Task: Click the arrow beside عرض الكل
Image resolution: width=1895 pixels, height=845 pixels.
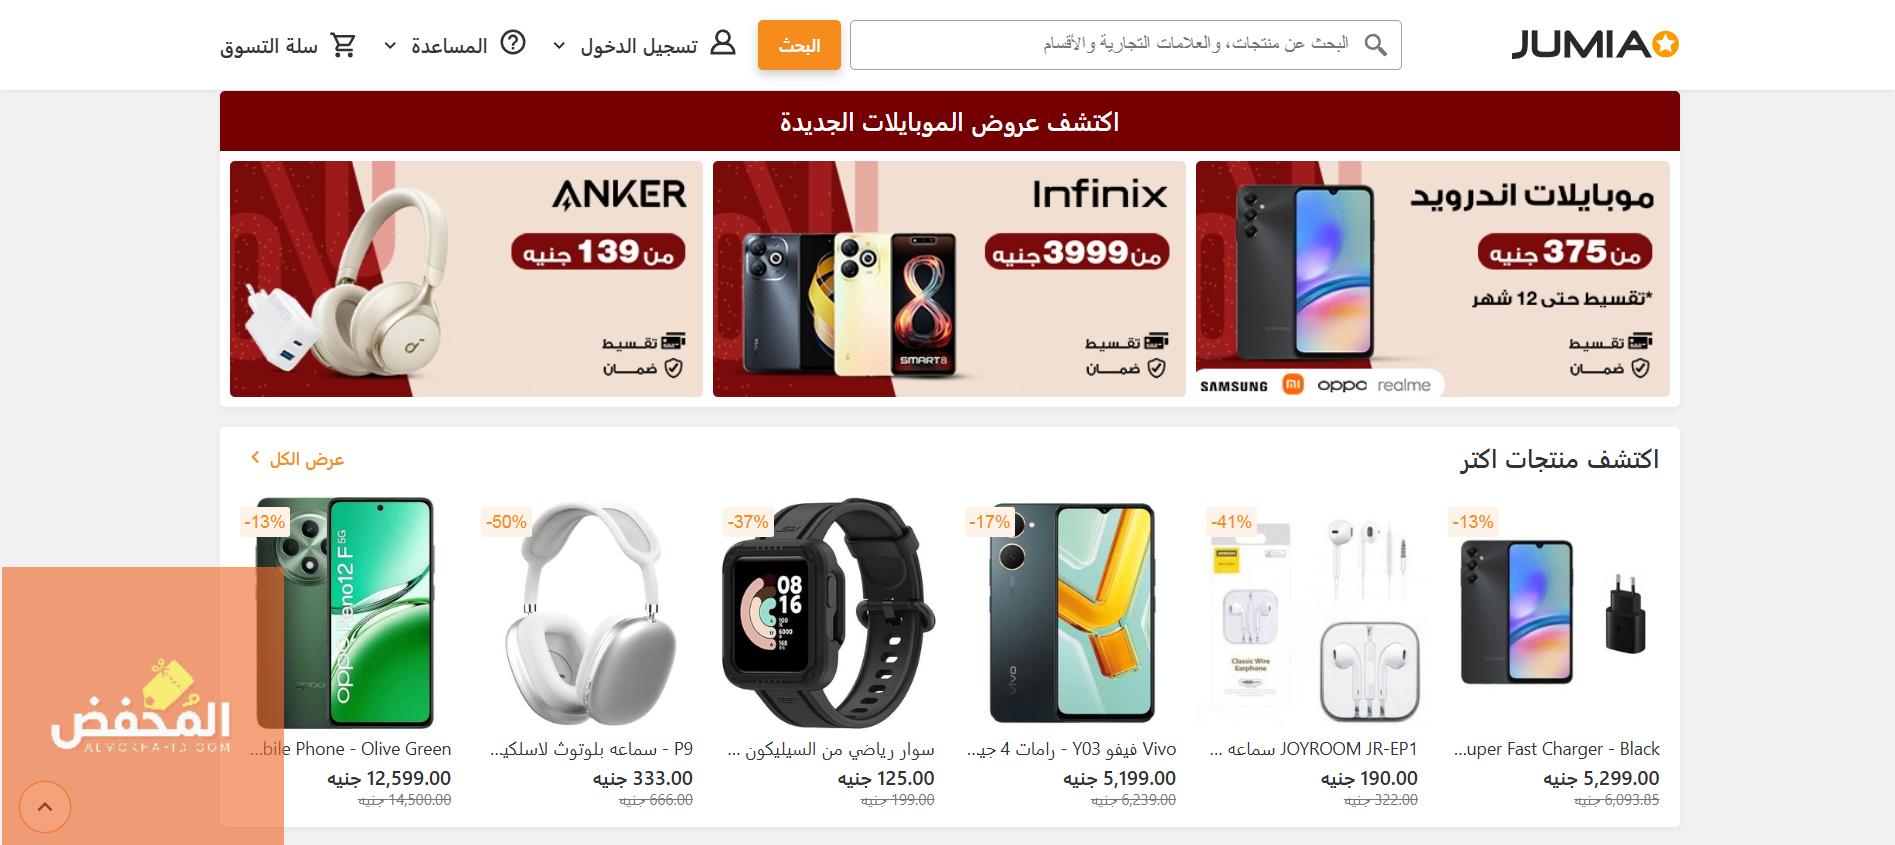Action: [x=255, y=458]
